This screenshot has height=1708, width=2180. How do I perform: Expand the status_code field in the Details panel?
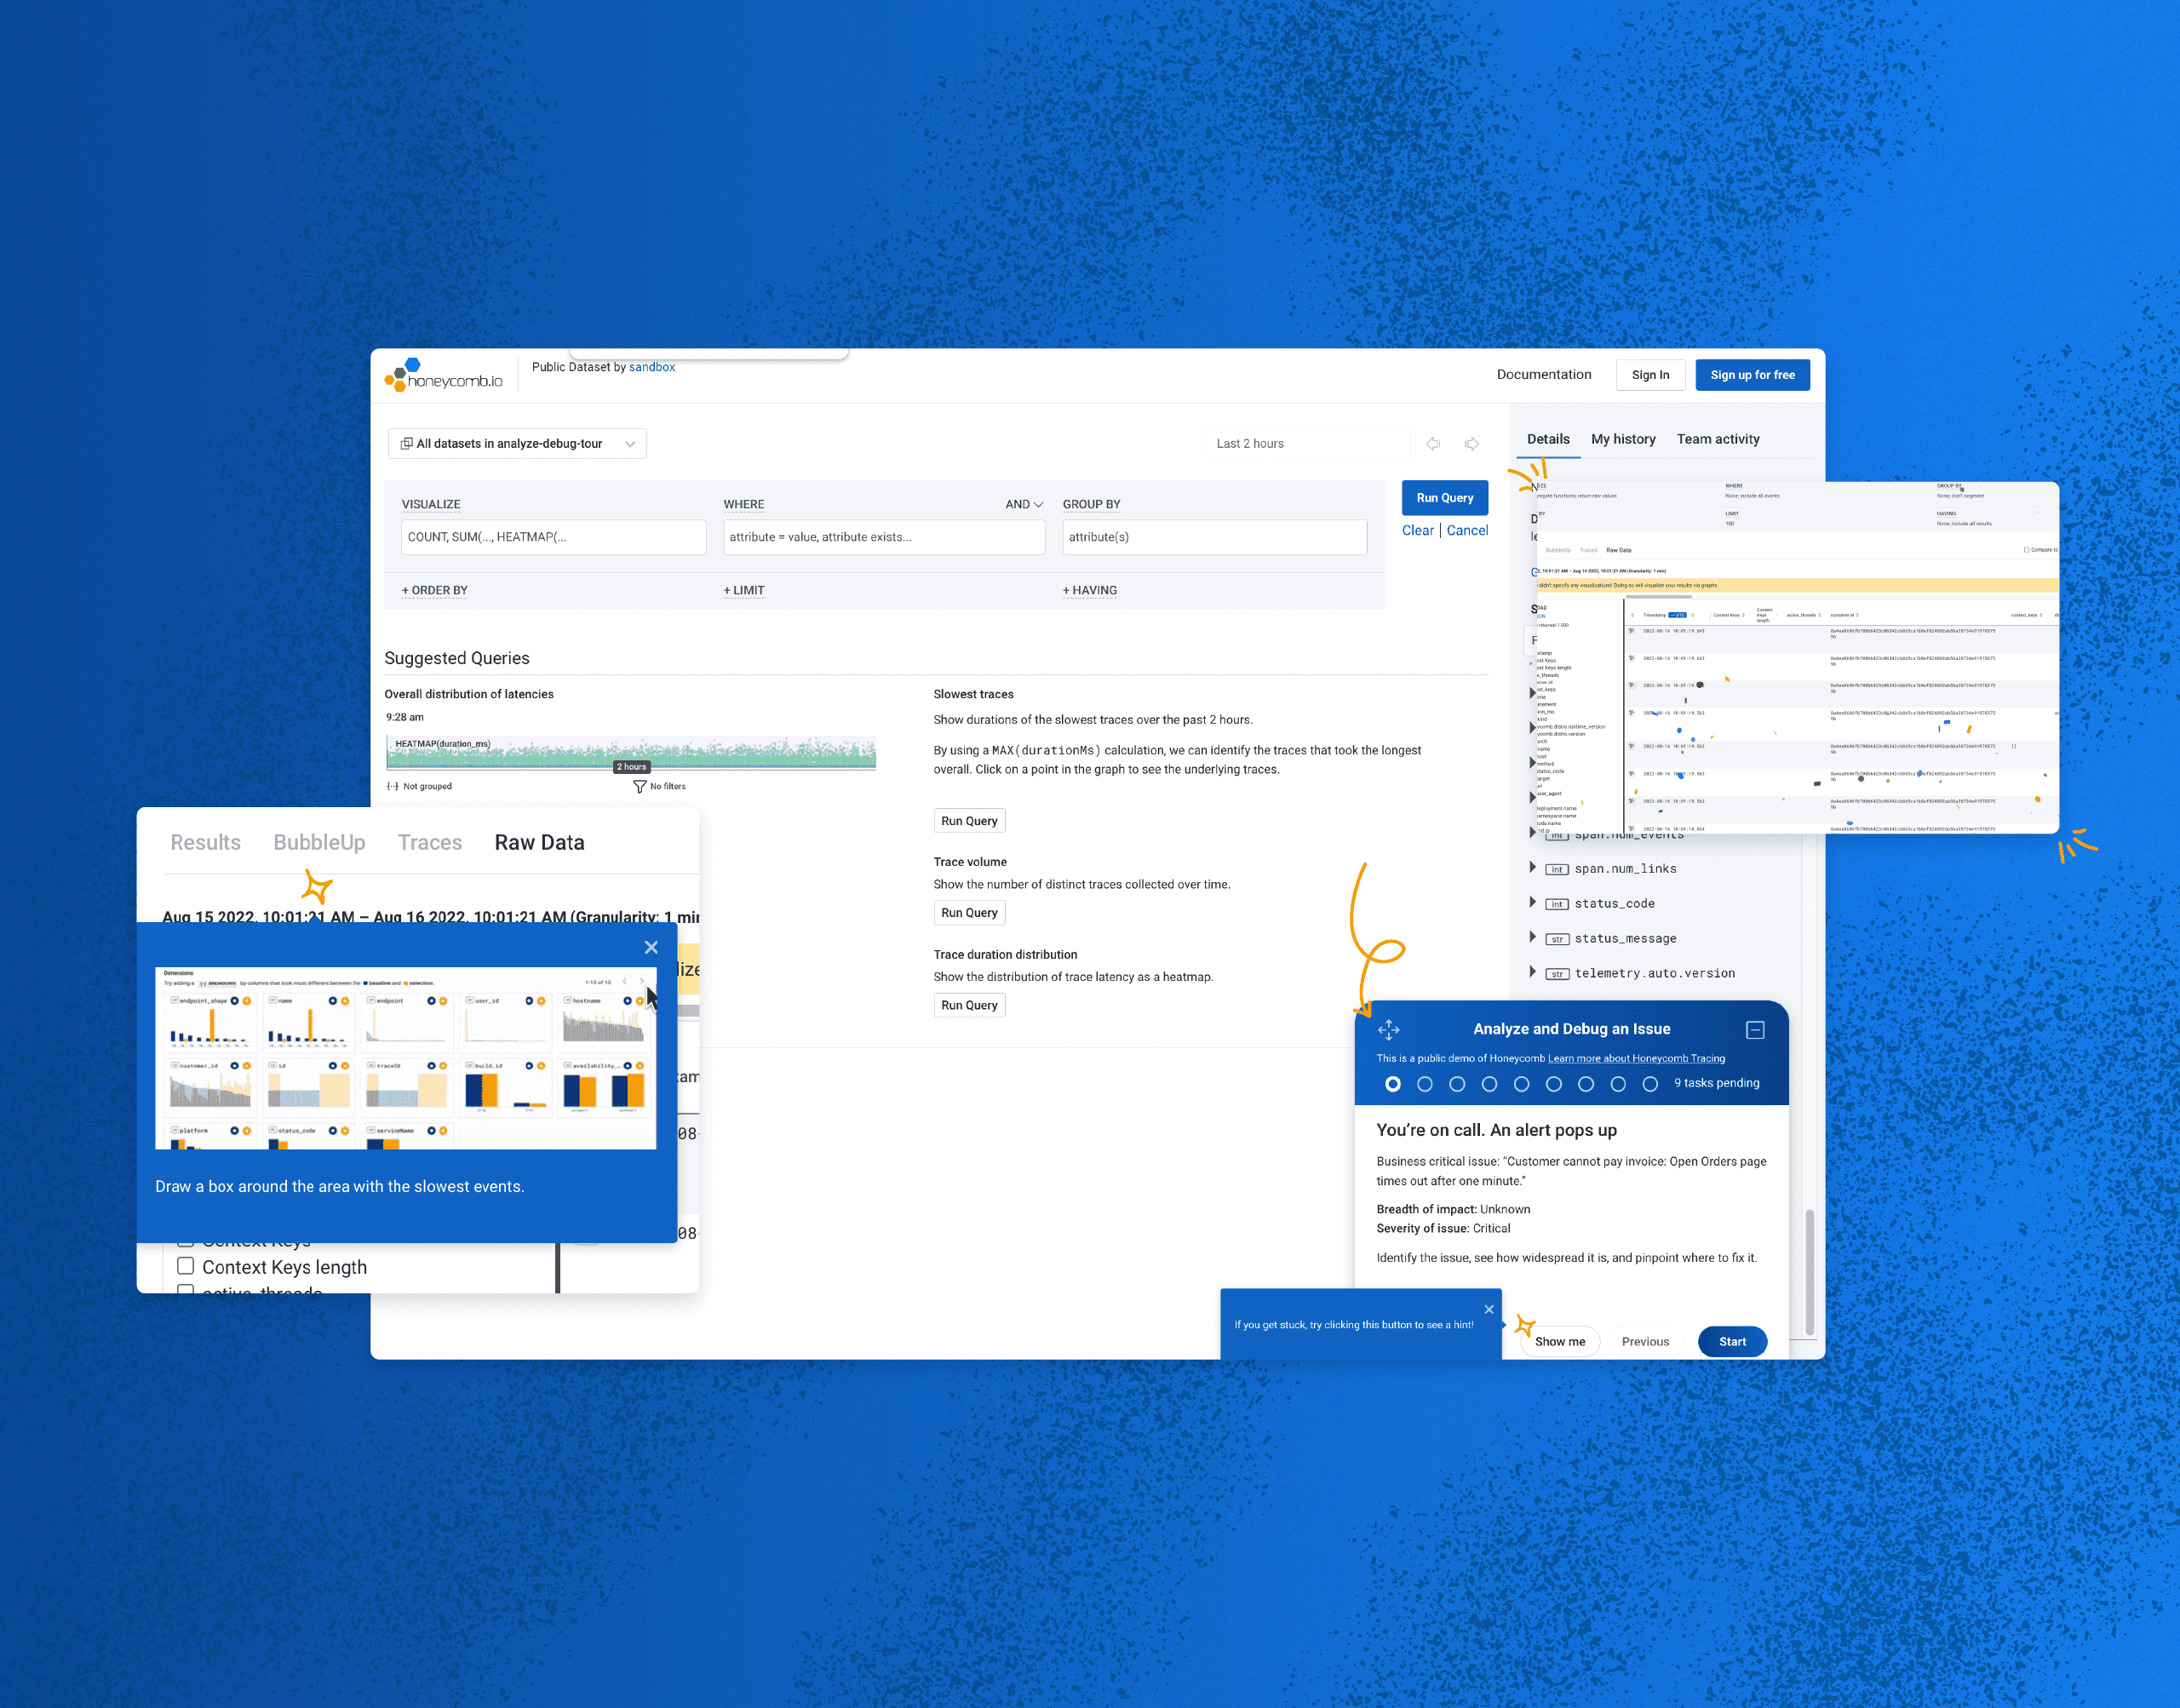(x=1534, y=902)
